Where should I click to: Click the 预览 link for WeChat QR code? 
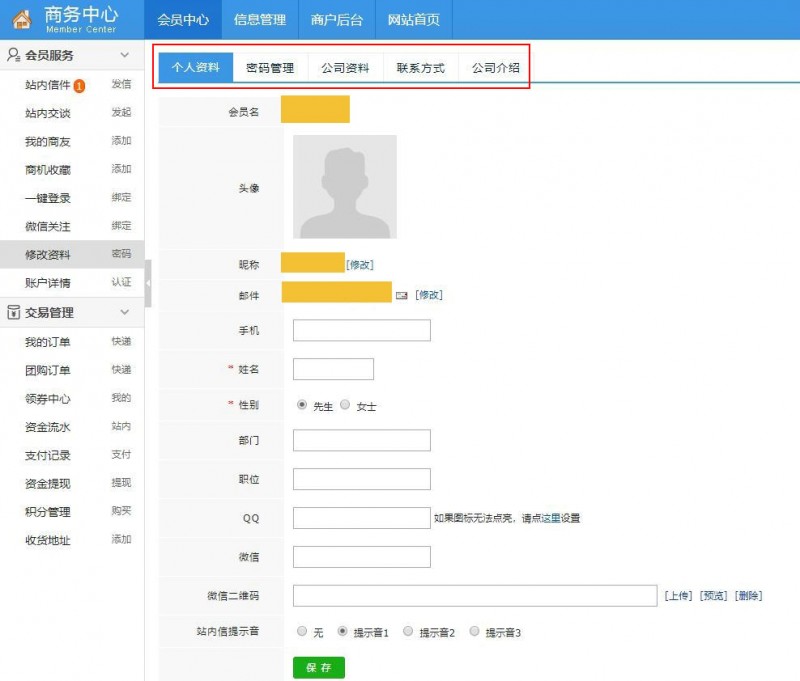[713, 596]
